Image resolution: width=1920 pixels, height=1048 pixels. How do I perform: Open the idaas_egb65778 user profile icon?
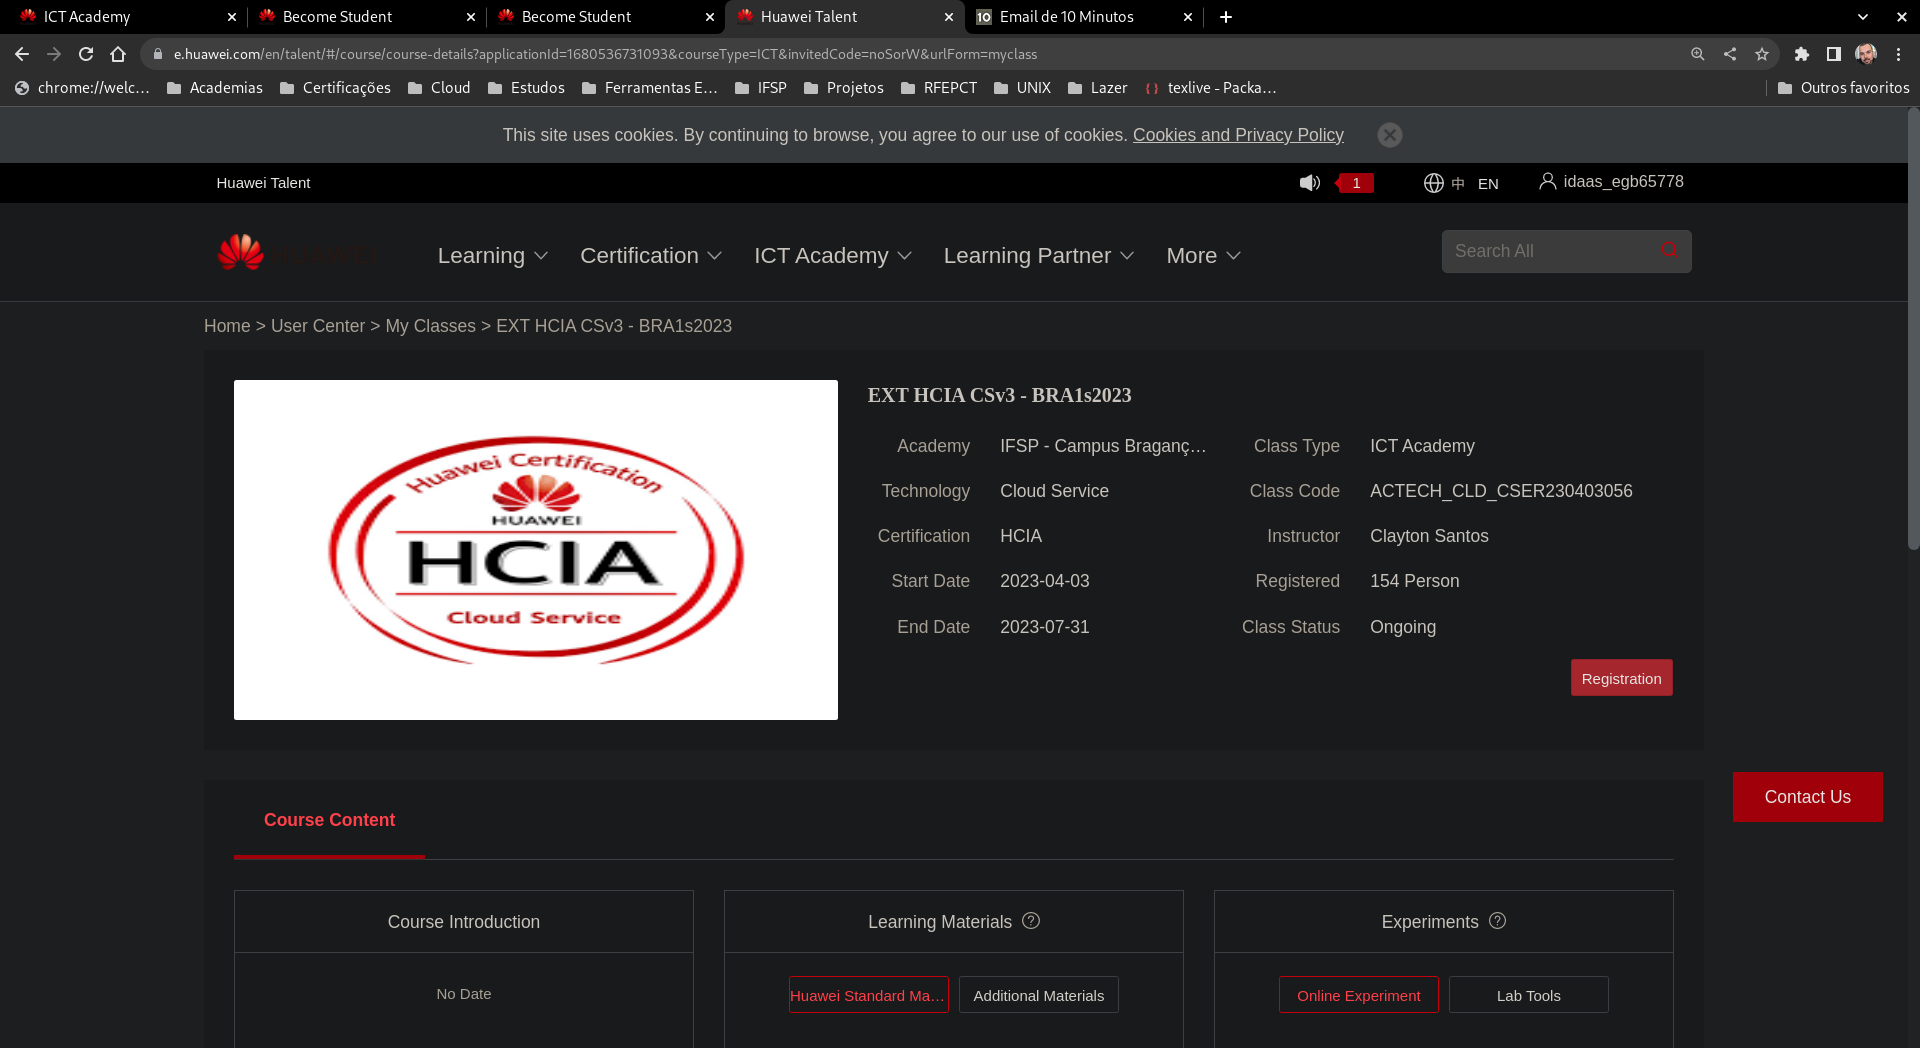tap(1548, 181)
